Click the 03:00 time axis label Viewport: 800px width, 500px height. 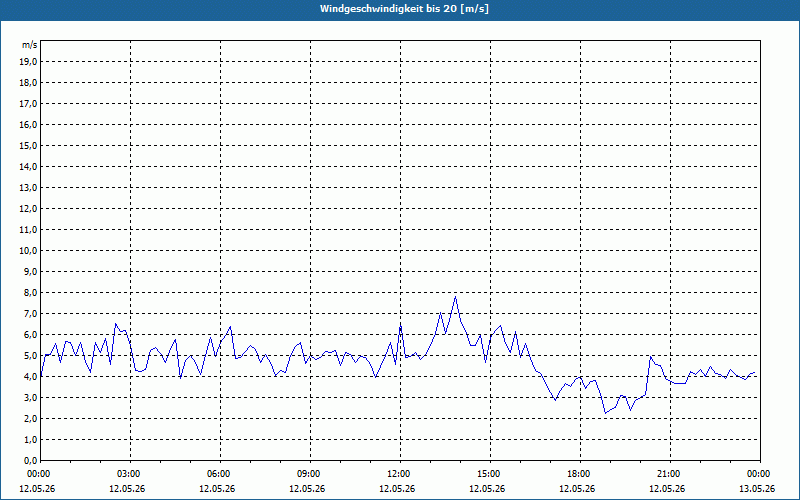130,474
